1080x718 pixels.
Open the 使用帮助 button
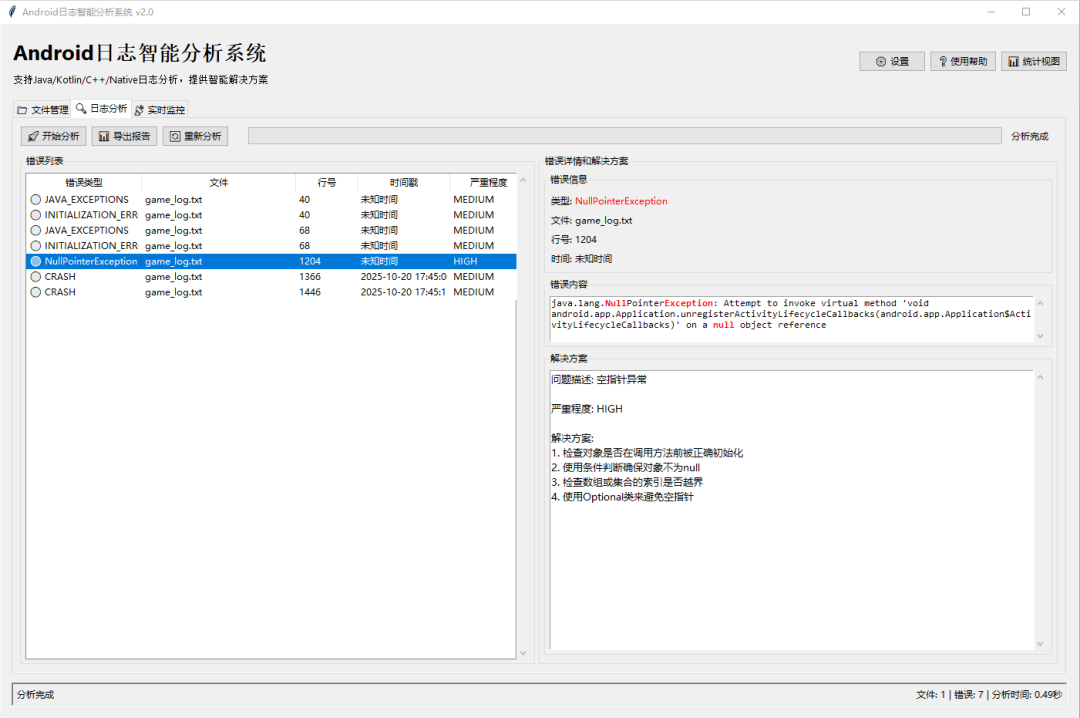[963, 61]
